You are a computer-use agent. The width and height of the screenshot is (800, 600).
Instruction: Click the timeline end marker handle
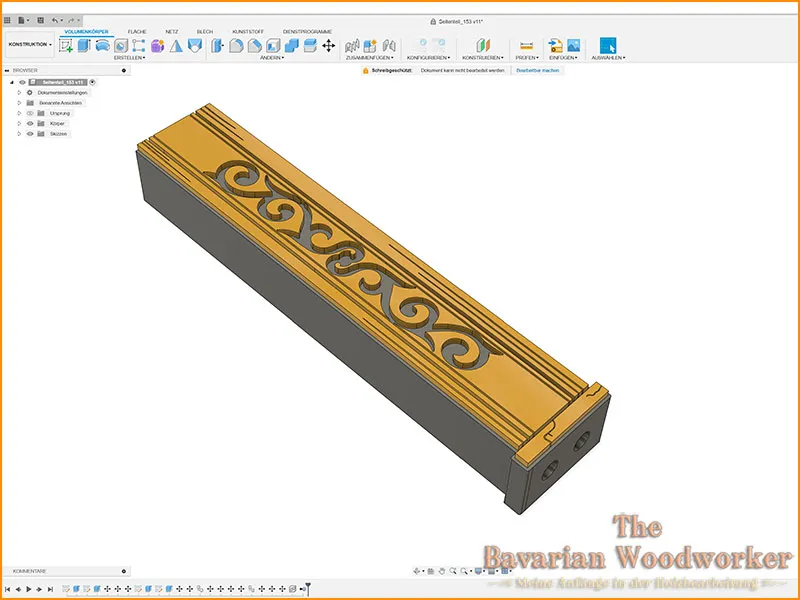click(308, 588)
